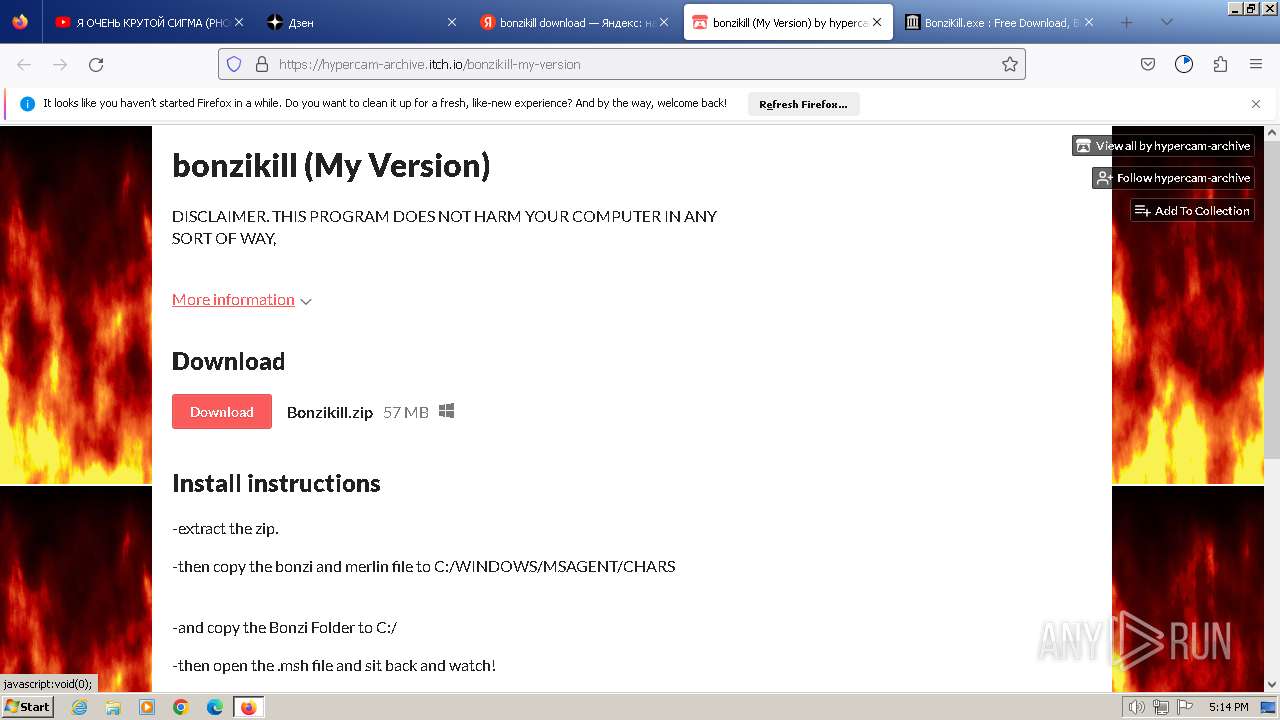Launch Edge from taskbar

(215, 707)
